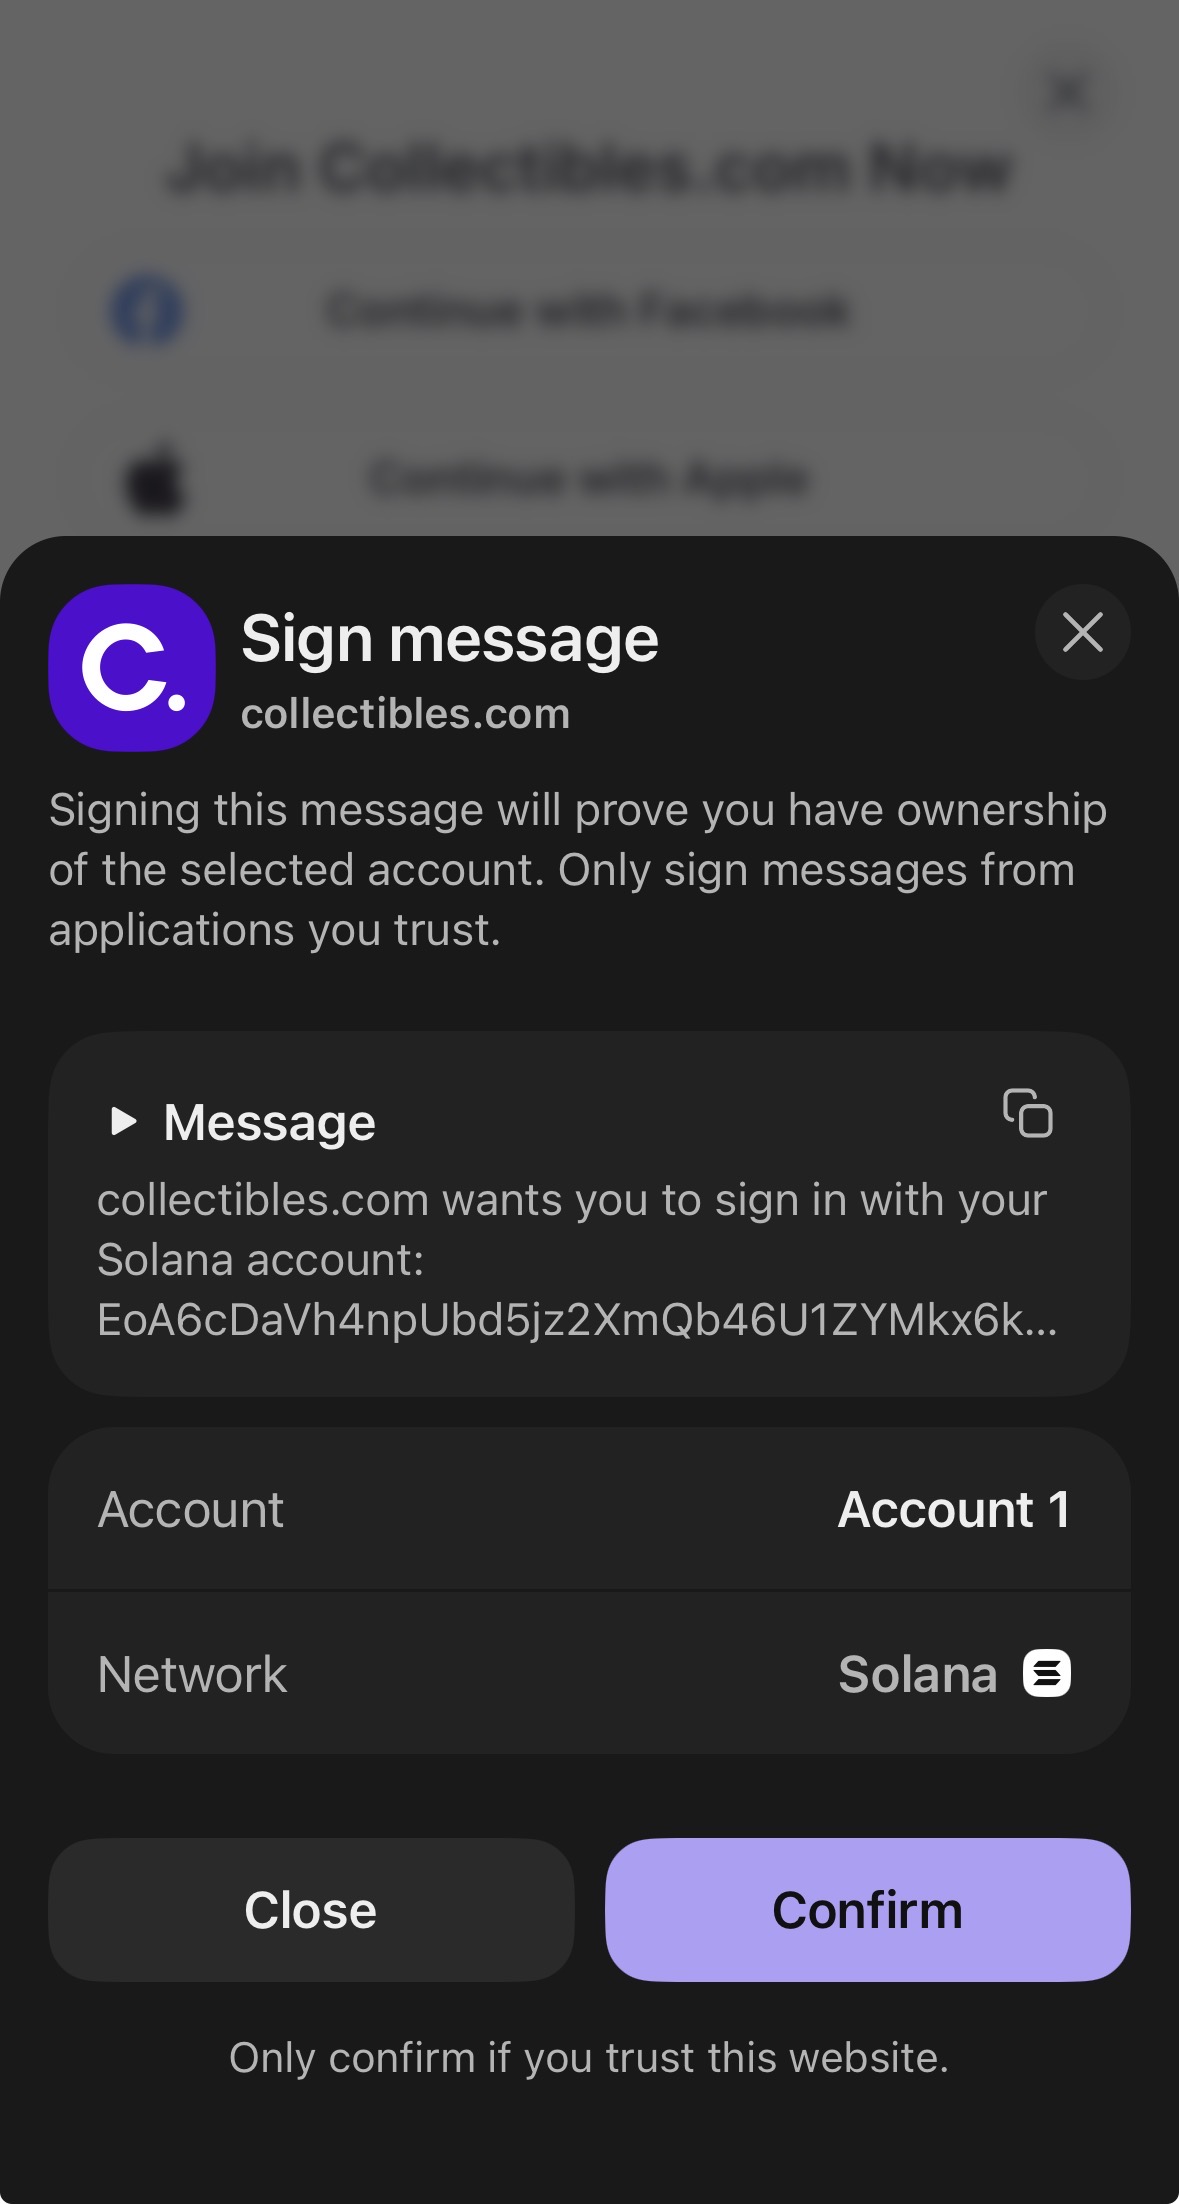The width and height of the screenshot is (1179, 2204).
Task: Click the collectibles.com domain under the title
Action: (405, 714)
